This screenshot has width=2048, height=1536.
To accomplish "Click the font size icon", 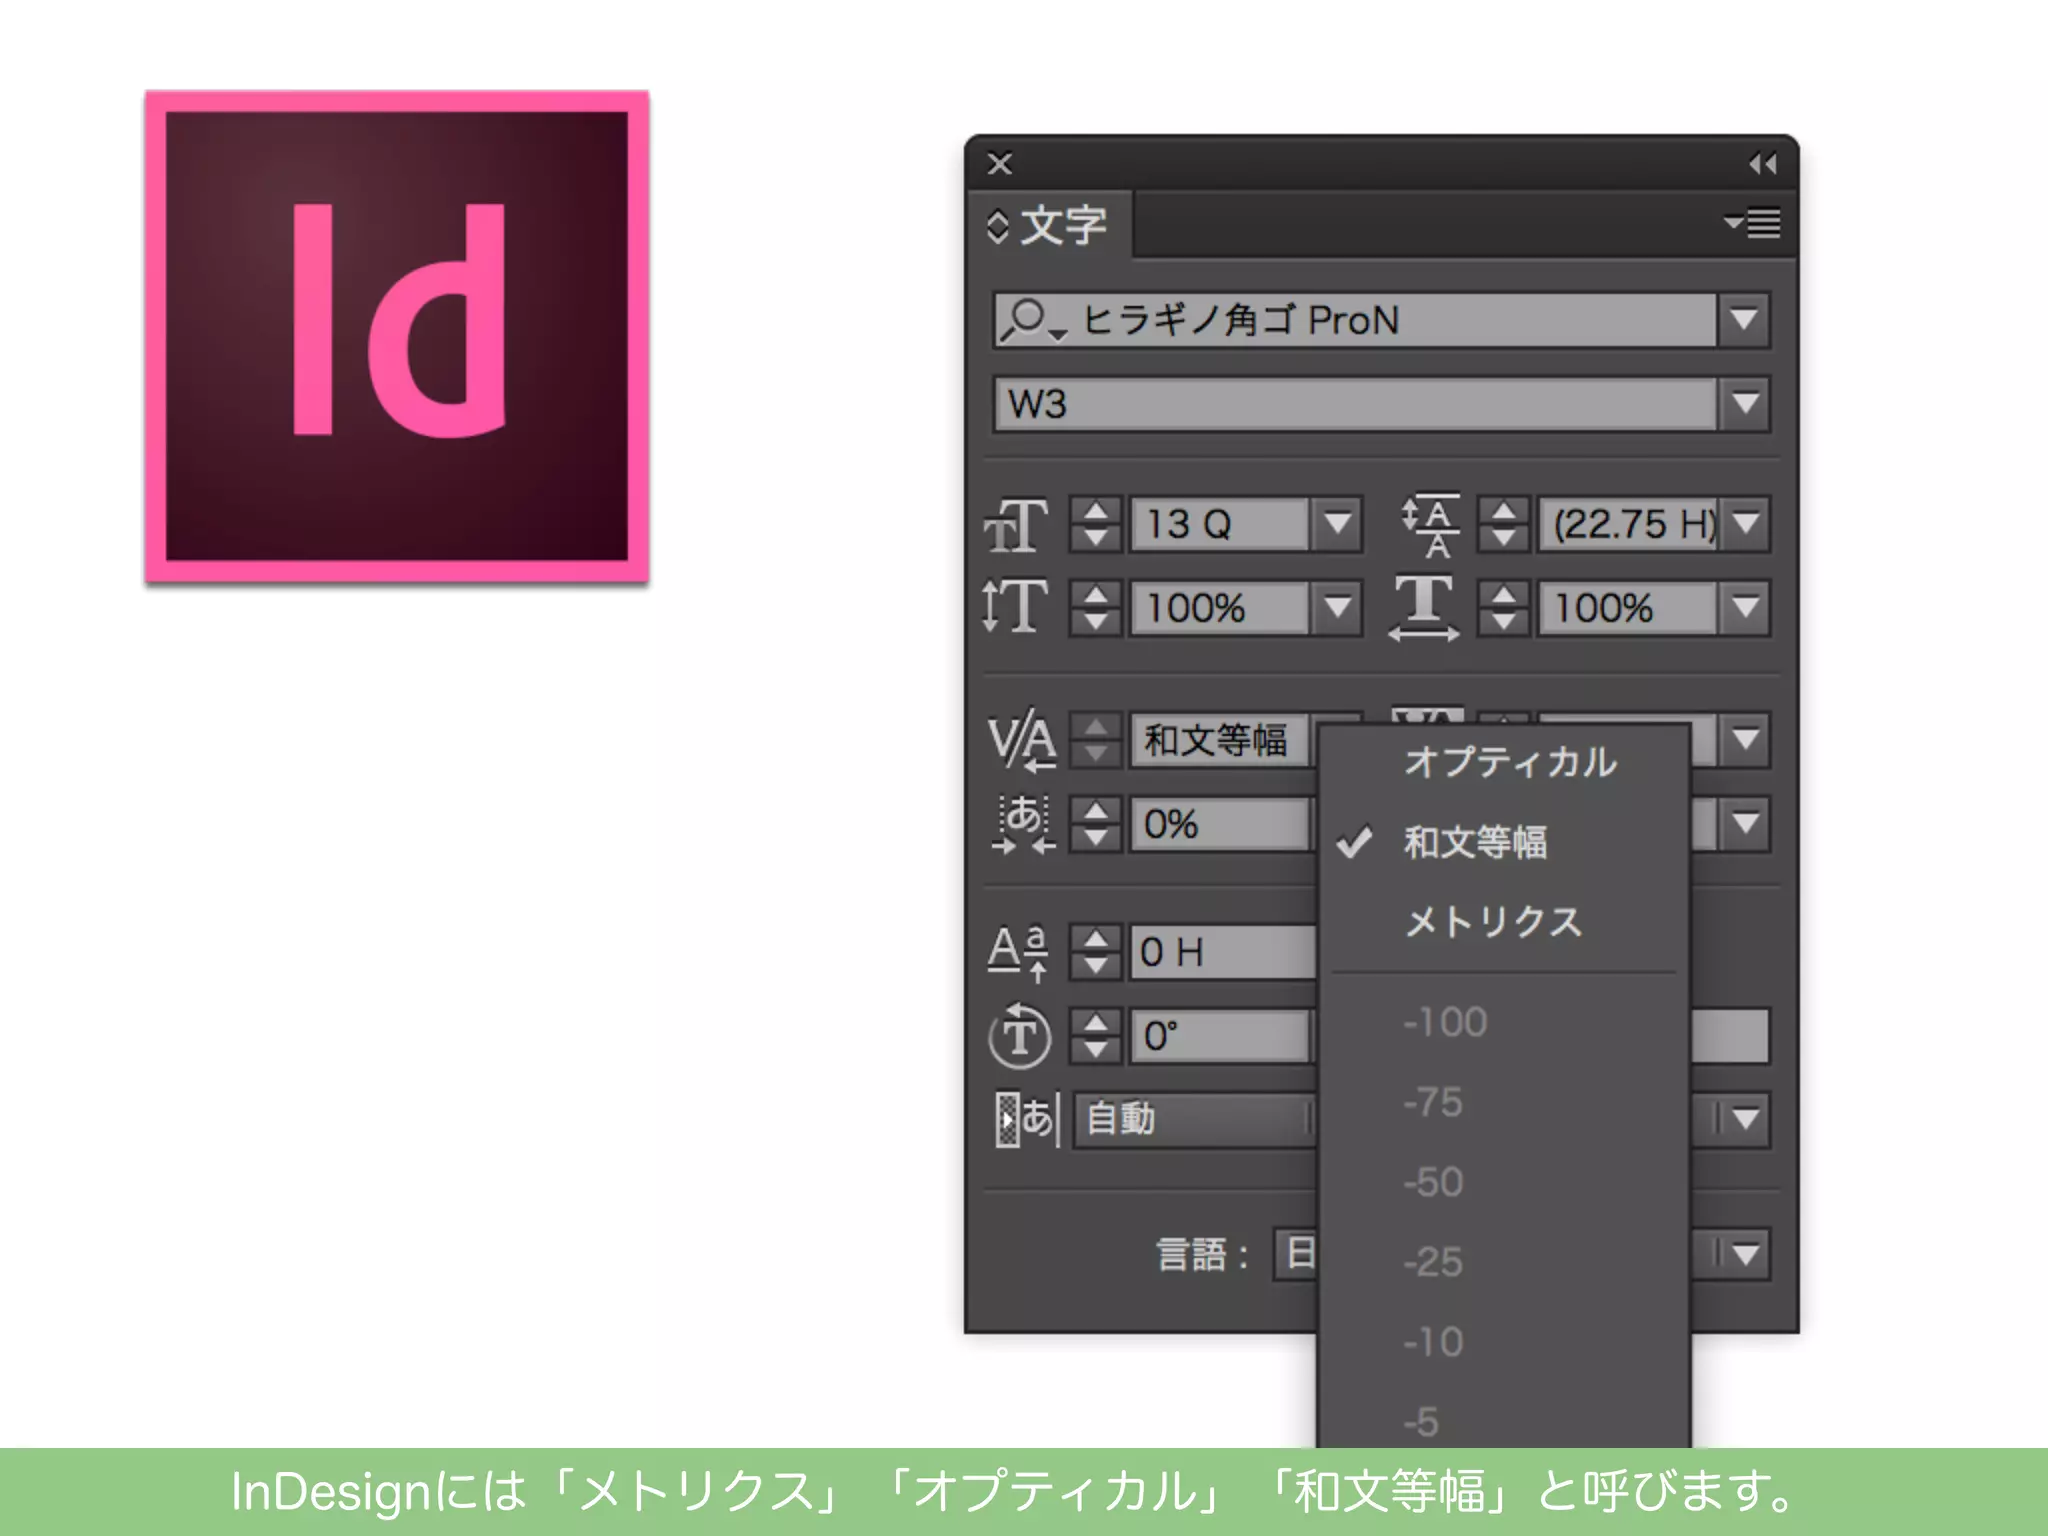I will point(1017,524).
